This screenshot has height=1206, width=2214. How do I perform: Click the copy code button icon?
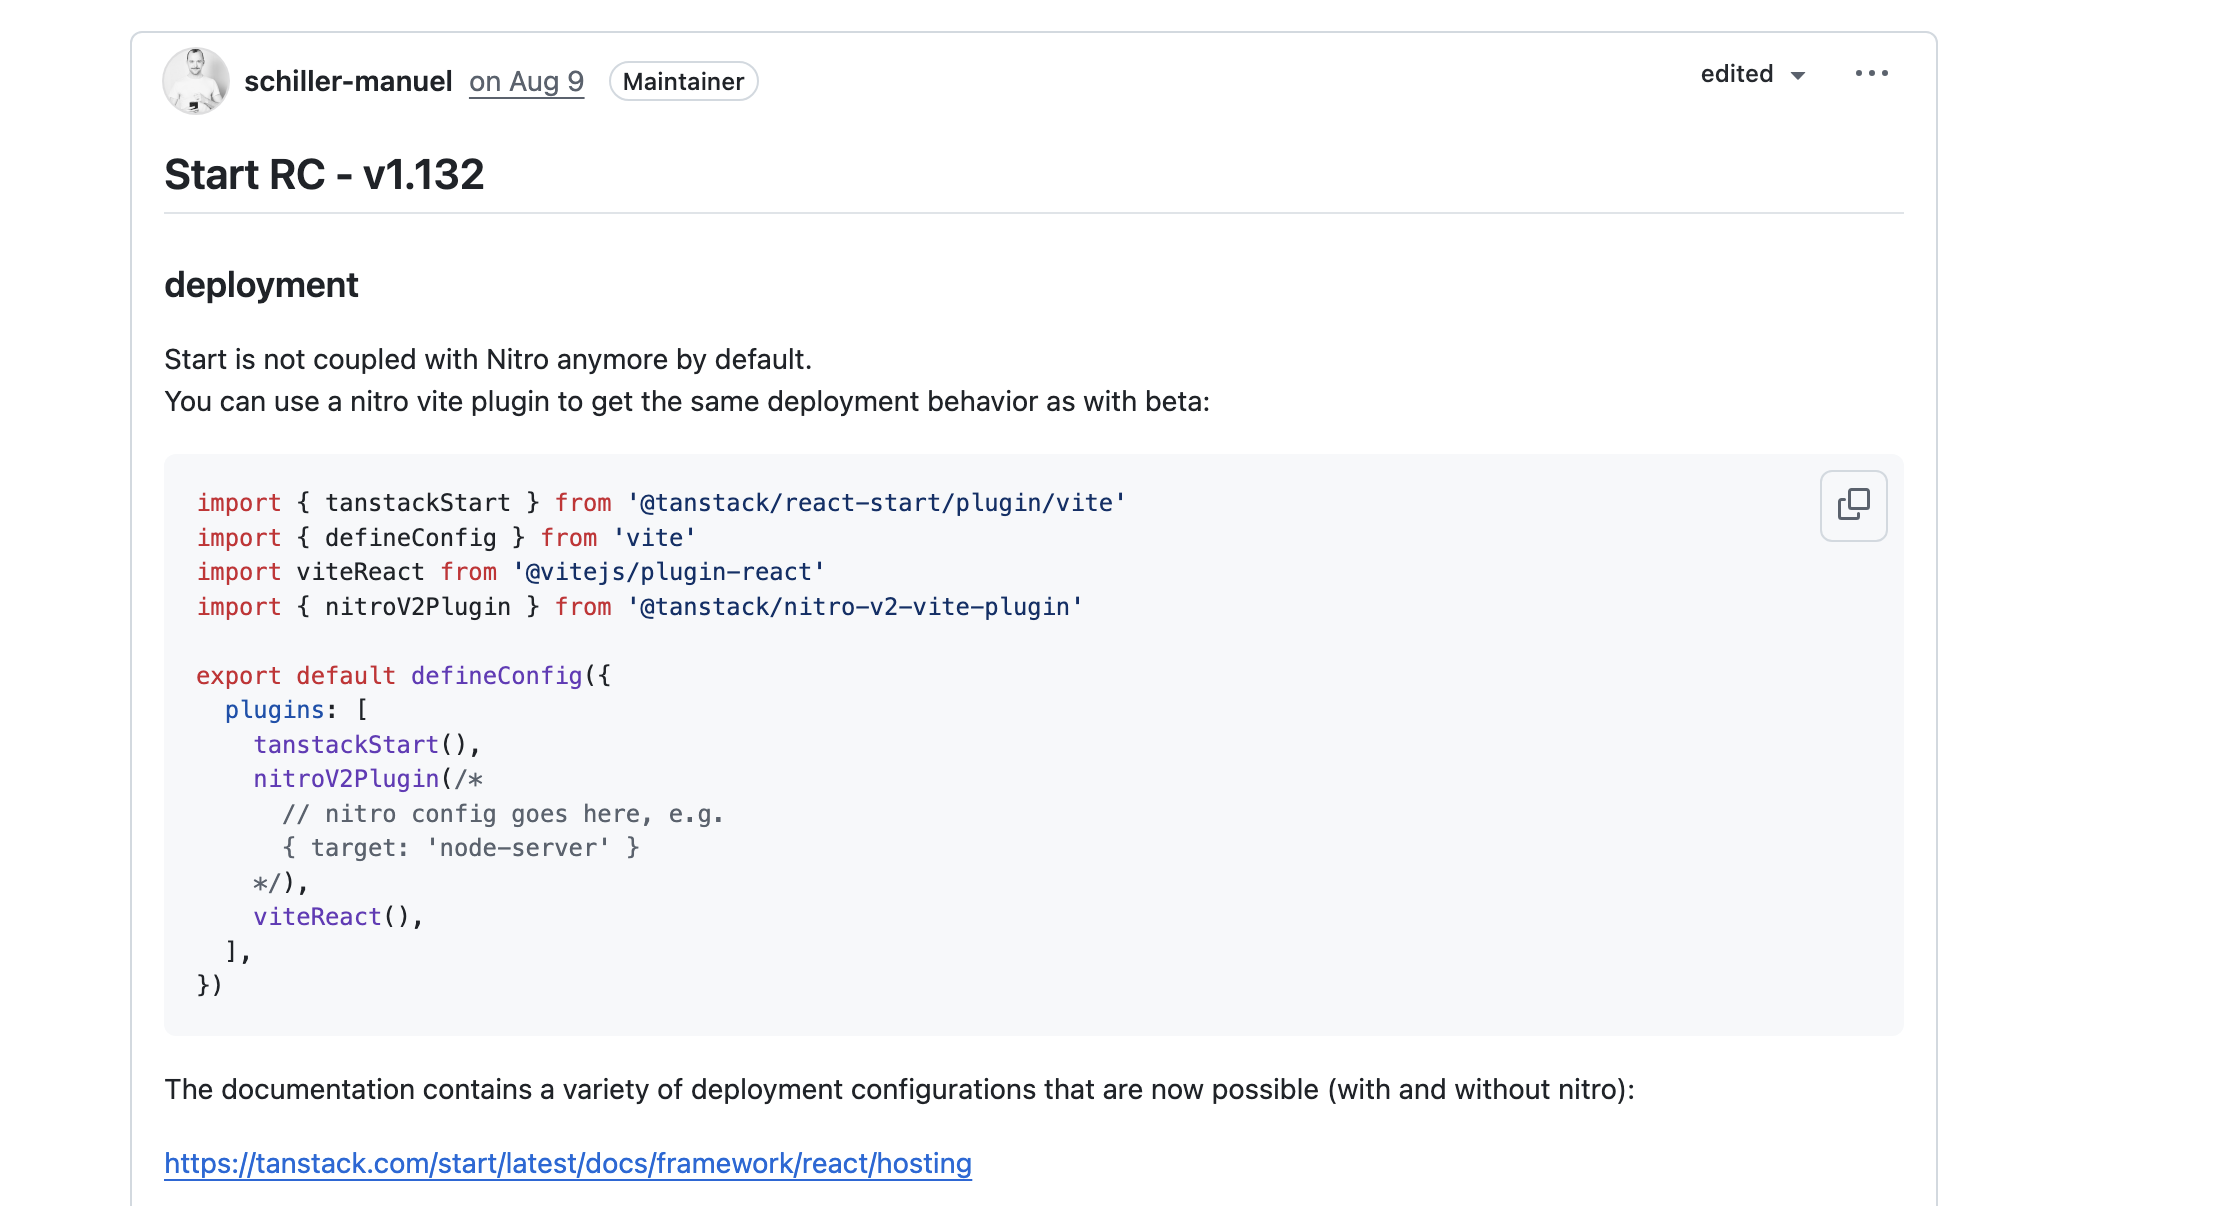(x=1853, y=505)
